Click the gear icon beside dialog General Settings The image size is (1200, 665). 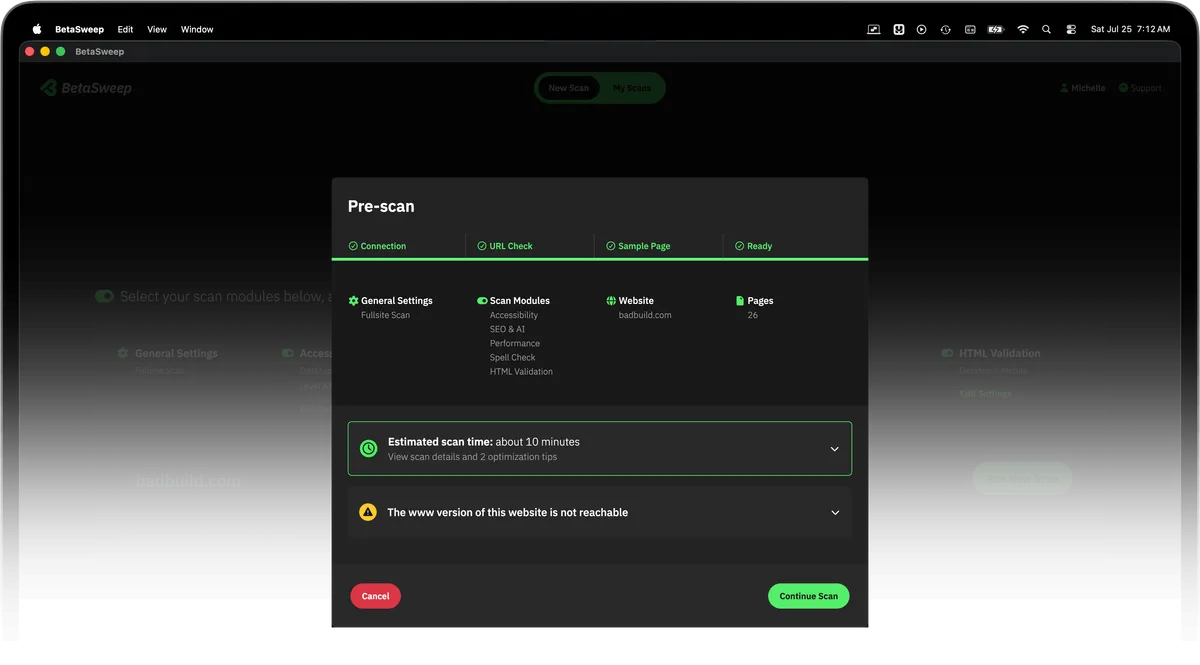(x=353, y=300)
